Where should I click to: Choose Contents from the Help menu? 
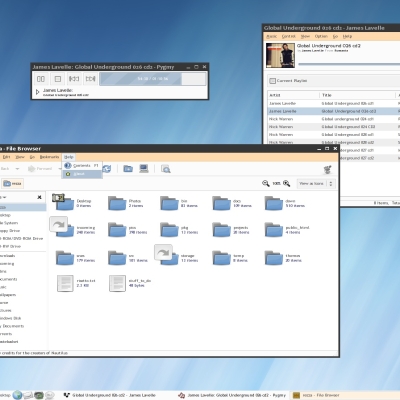82,165
